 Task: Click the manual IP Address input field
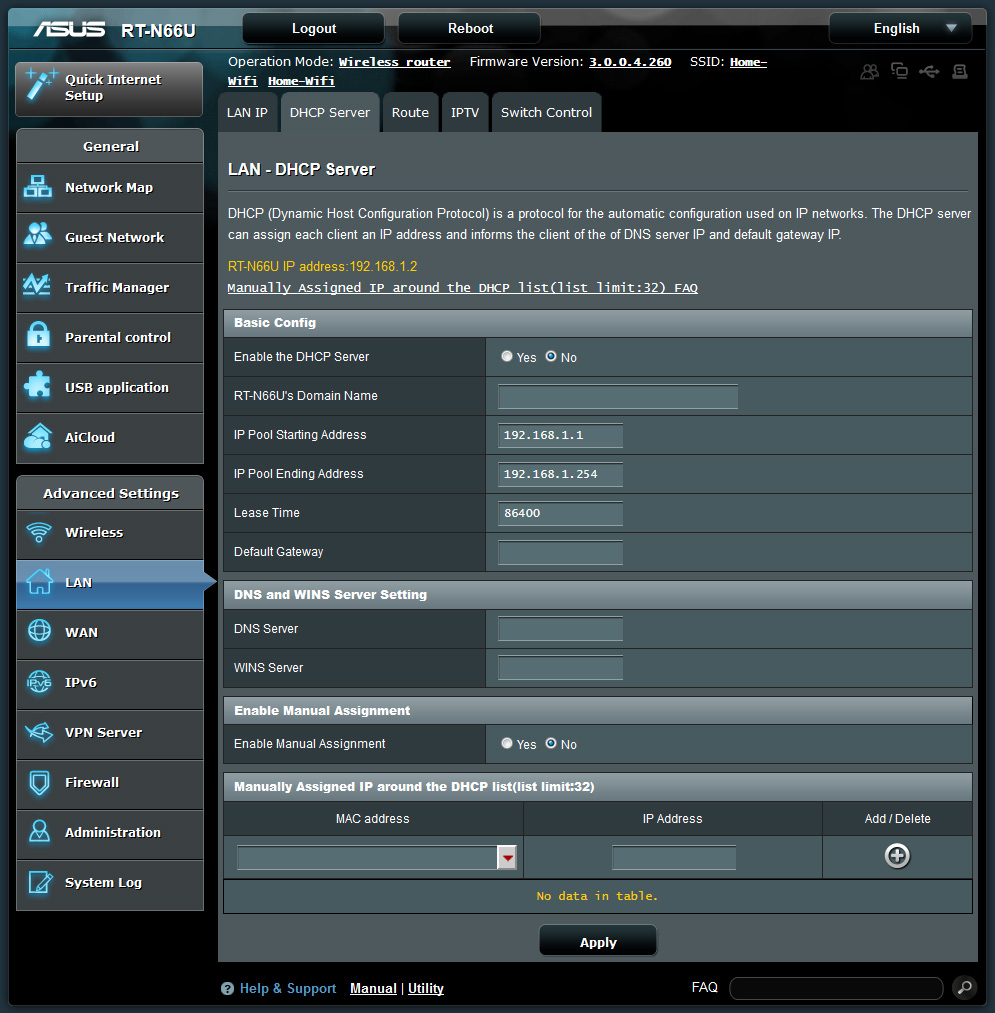[674, 858]
